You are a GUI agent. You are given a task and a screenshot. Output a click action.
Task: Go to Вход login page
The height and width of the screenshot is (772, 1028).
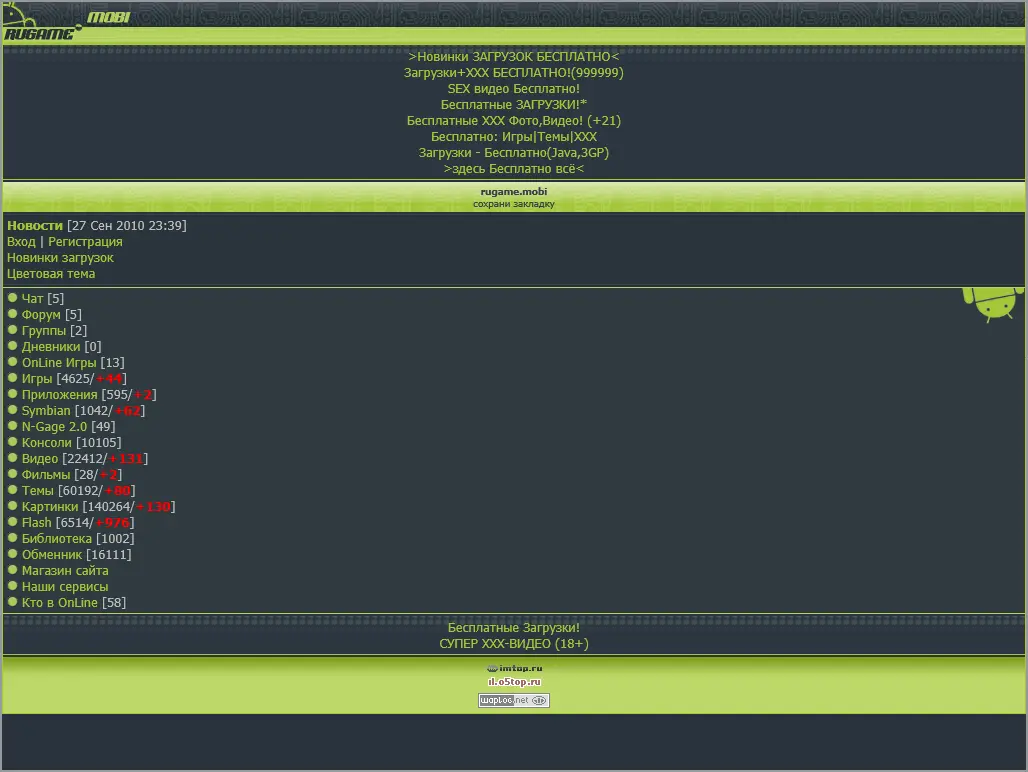pyautogui.click(x=21, y=242)
